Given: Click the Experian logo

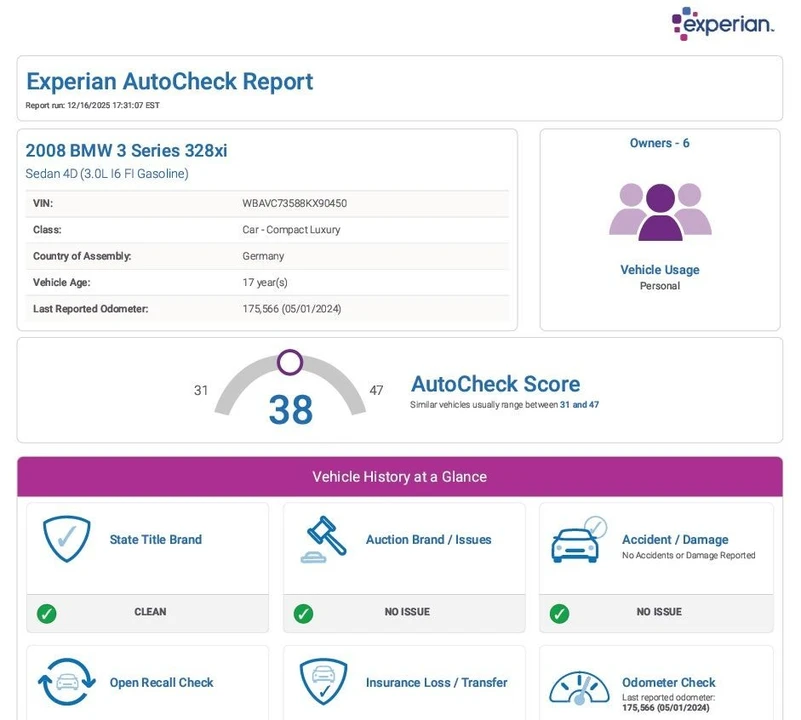Looking at the screenshot, I should coord(722,24).
